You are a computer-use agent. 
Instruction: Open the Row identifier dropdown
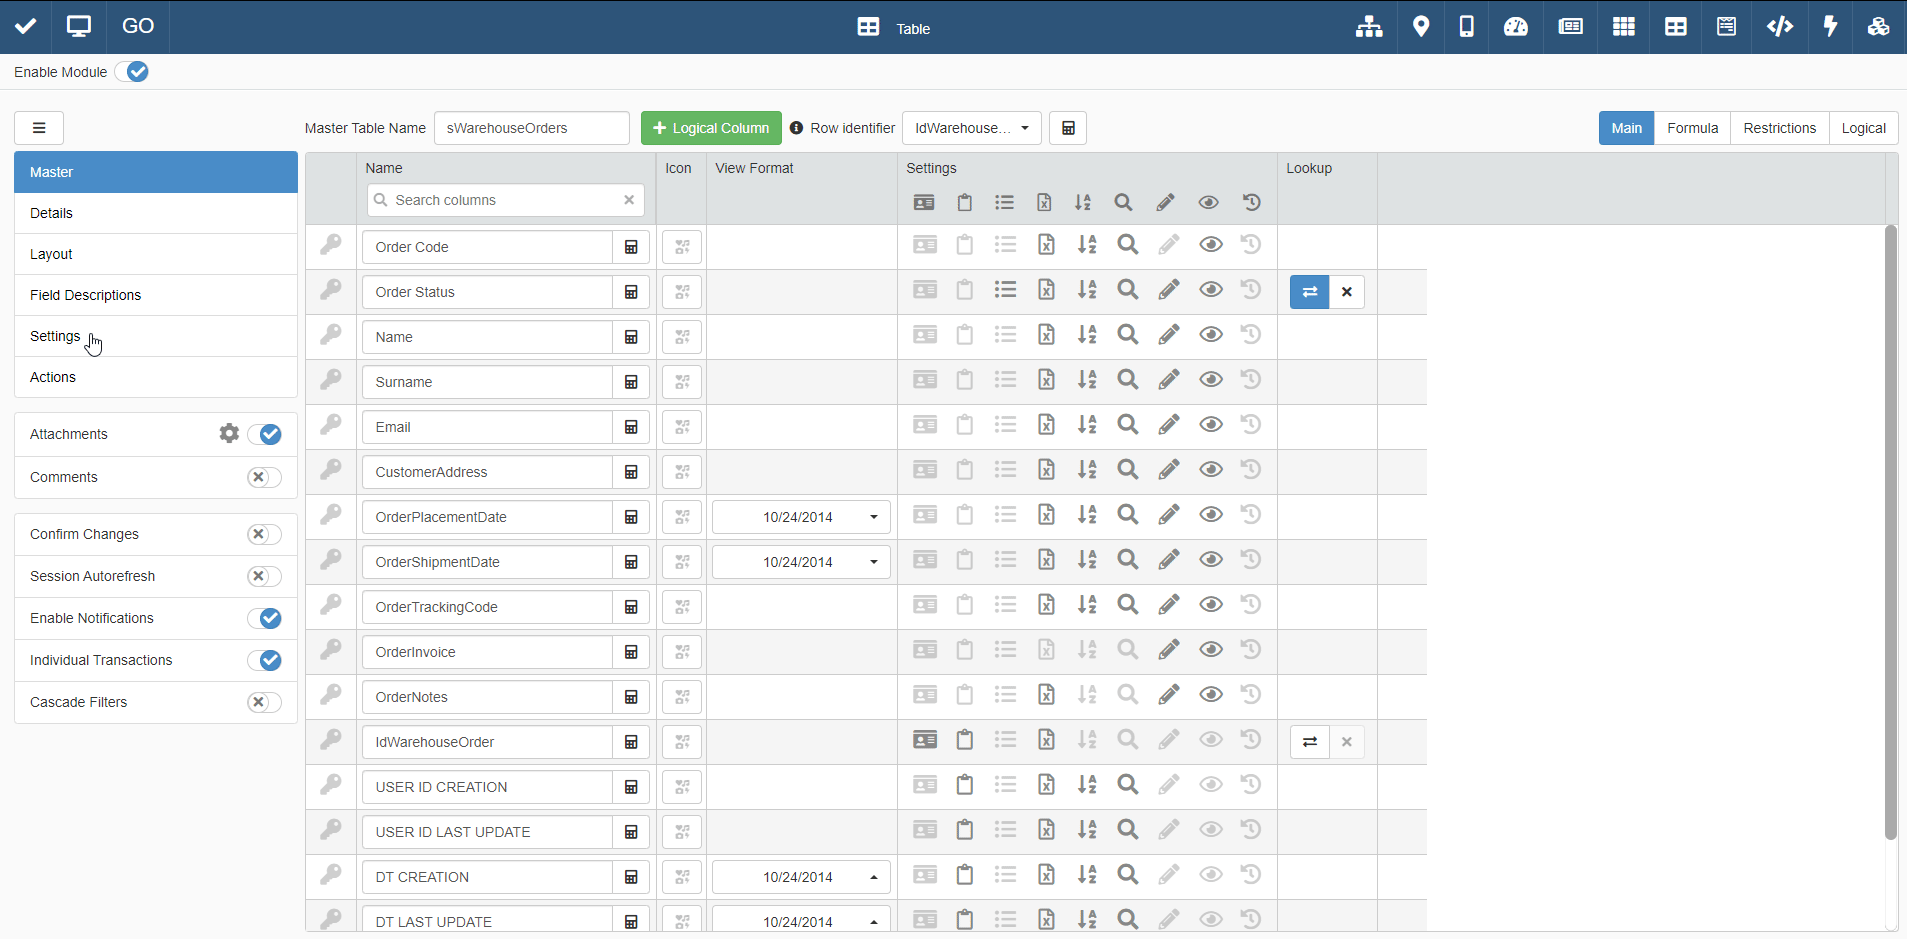click(971, 128)
